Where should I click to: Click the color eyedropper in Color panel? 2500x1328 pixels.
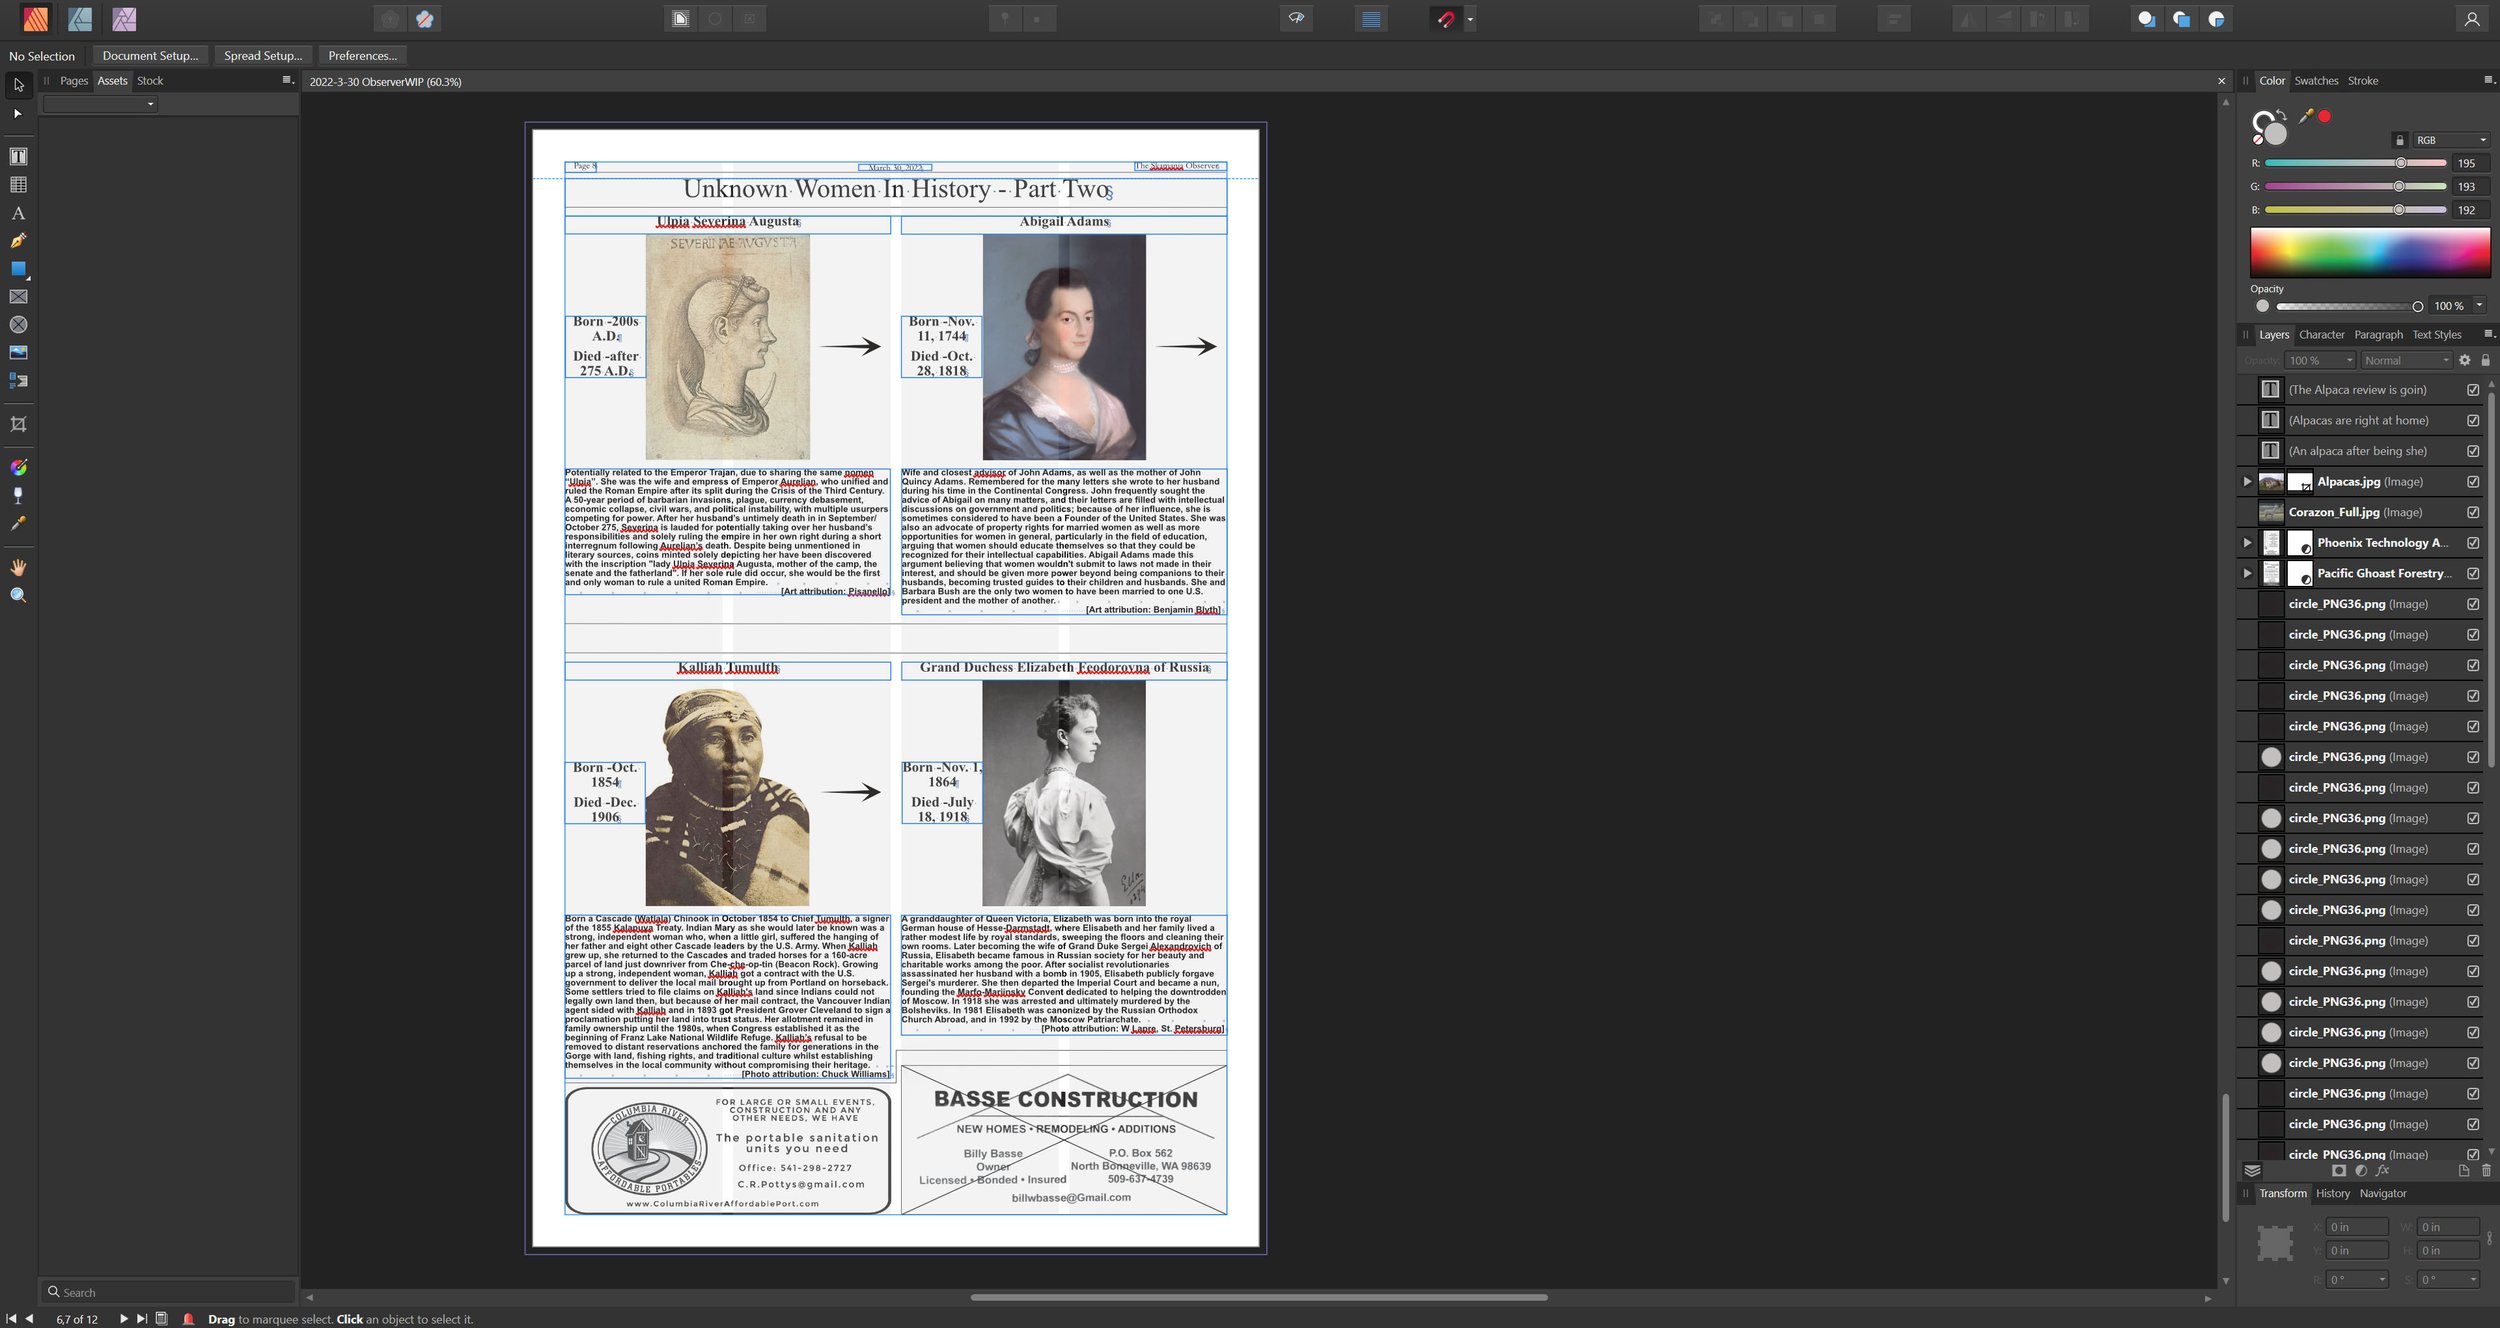[x=2306, y=116]
